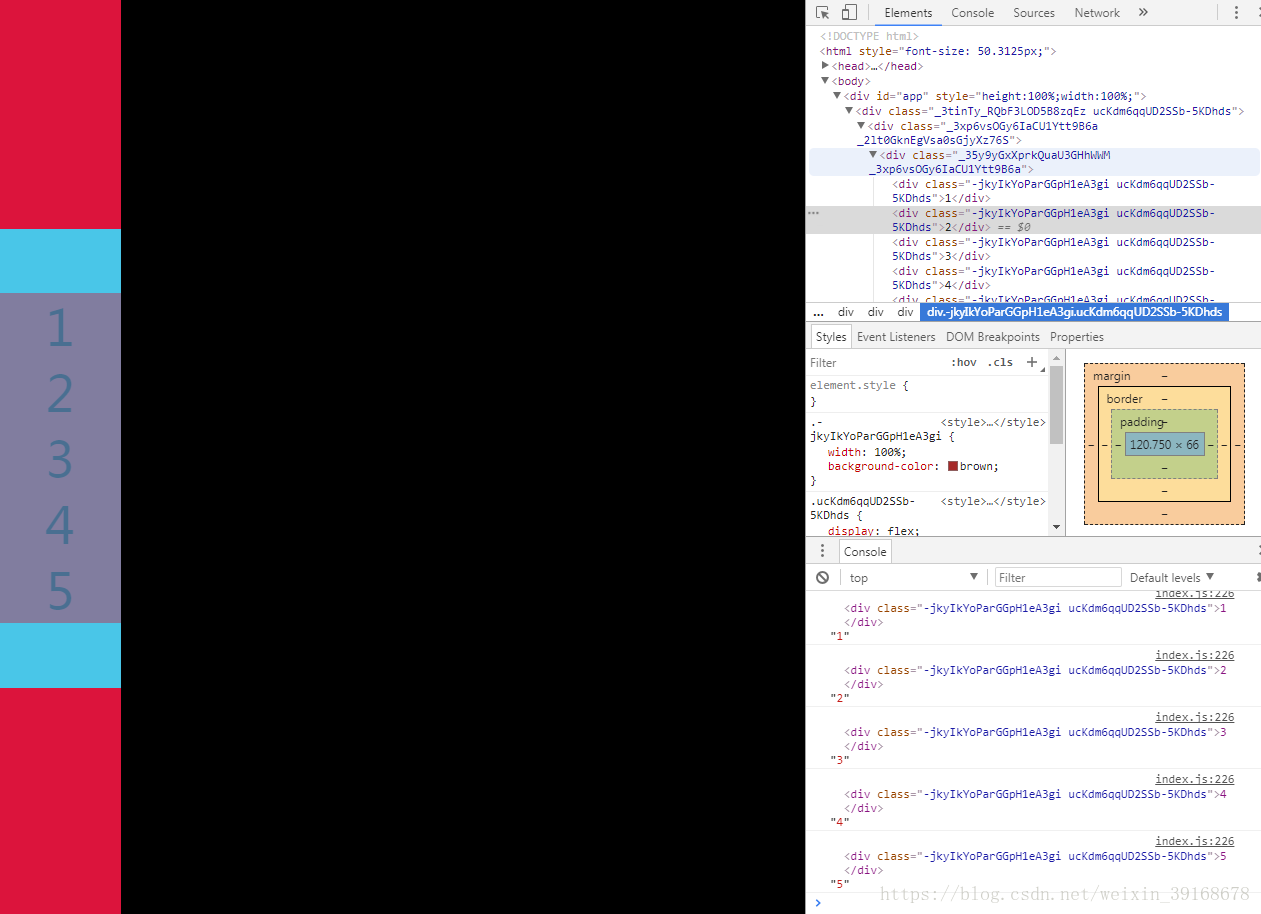The width and height of the screenshot is (1261, 914).
Task: Activate the inspect element picker icon
Action: [x=823, y=13]
